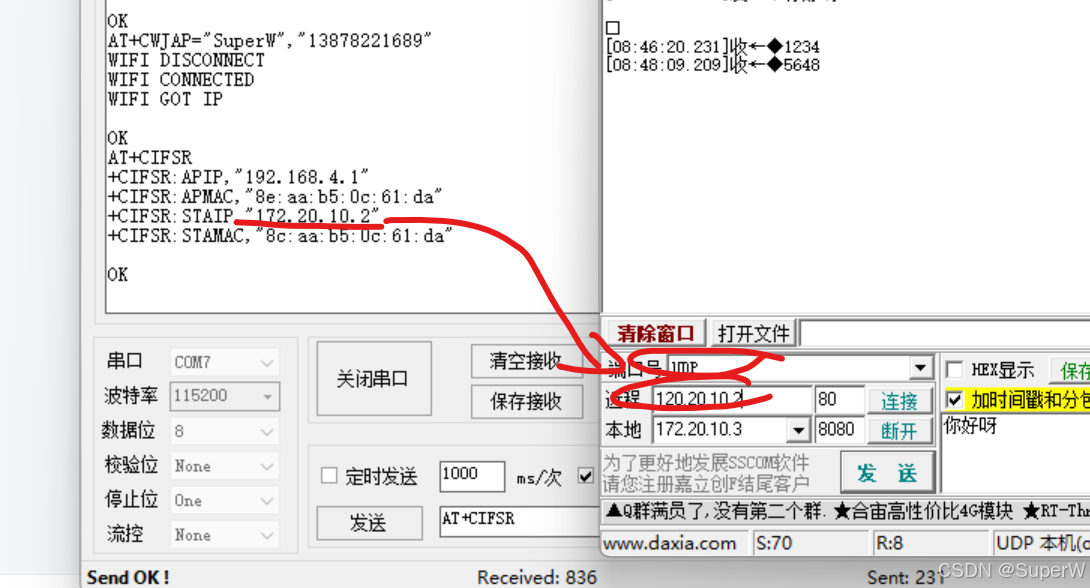Click the AT+CIFSR send input field
This screenshot has width=1090, height=588.
click(x=520, y=521)
